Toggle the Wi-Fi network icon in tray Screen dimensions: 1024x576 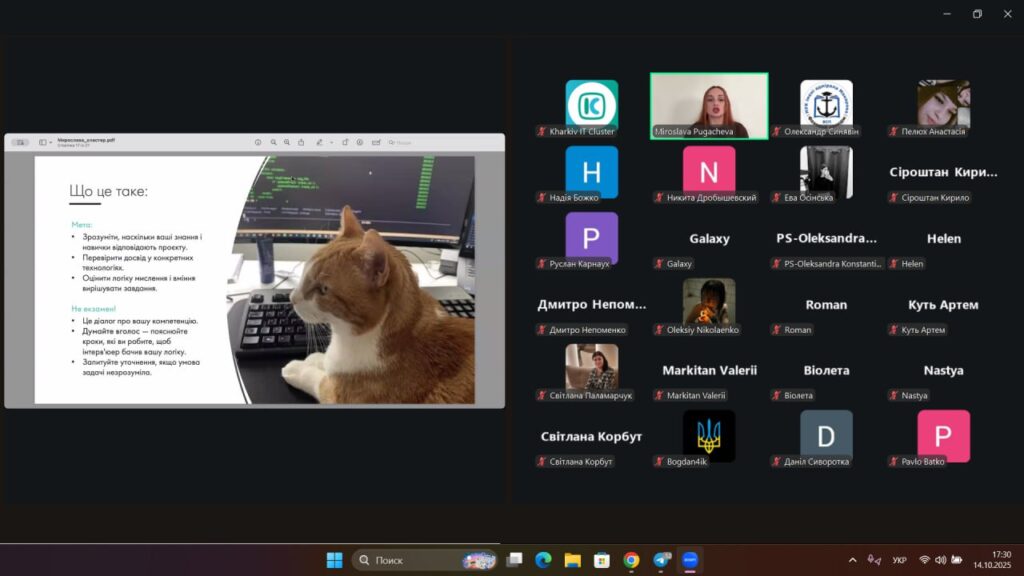tap(925, 560)
